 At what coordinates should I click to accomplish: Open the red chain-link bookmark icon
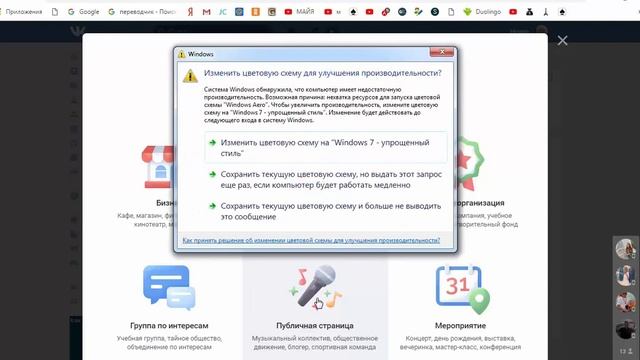(x=386, y=12)
